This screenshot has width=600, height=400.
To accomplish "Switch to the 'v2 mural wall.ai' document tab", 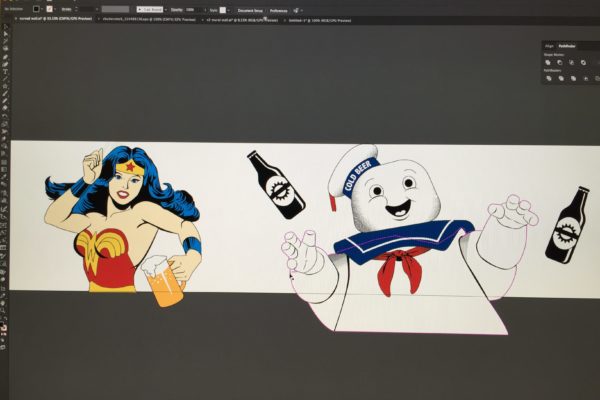I will pyautogui.click(x=242, y=20).
